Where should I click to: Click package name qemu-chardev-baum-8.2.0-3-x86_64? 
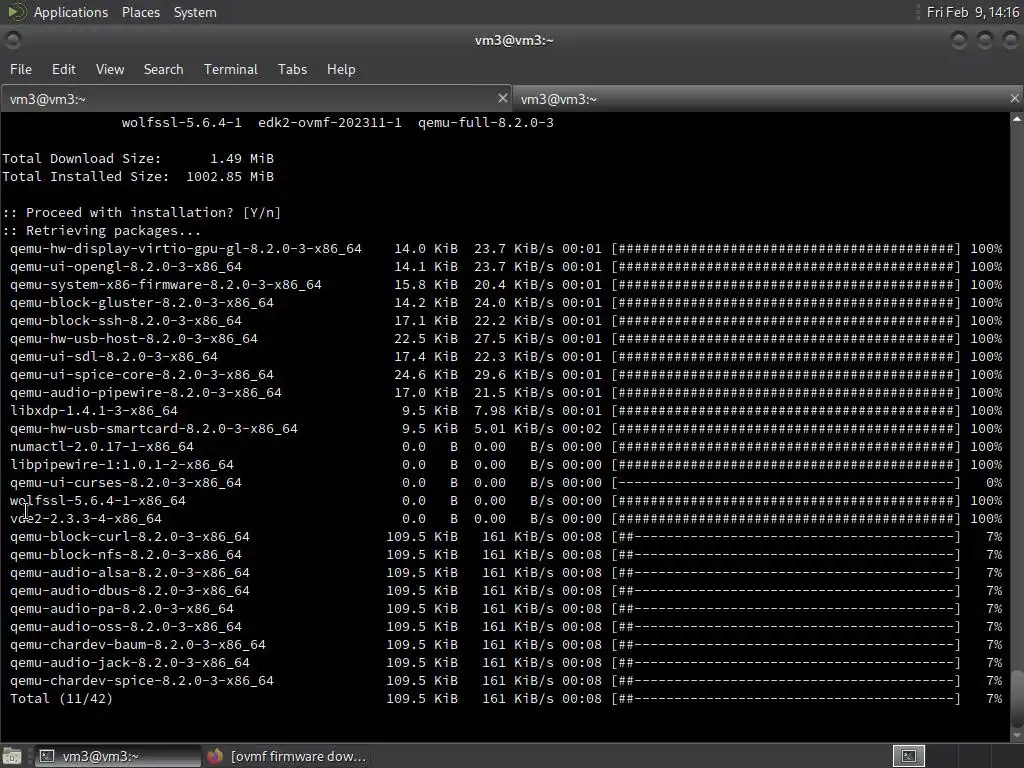click(x=138, y=645)
